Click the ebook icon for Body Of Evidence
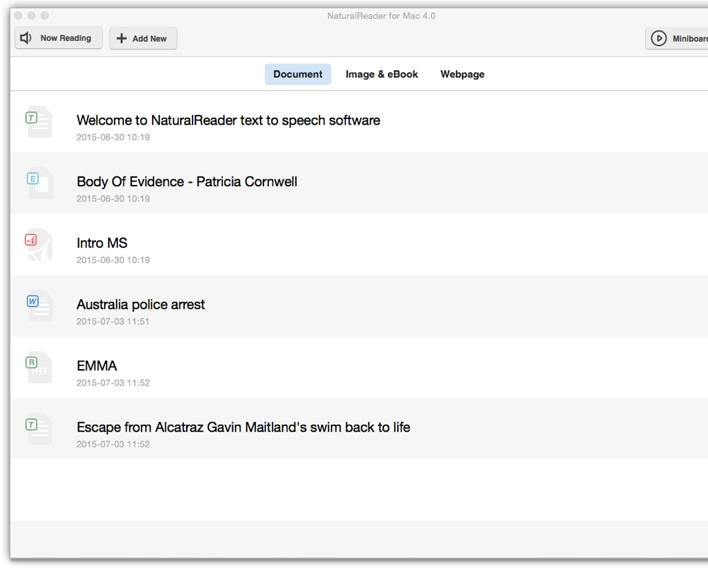The width and height of the screenshot is (708, 571). (39, 183)
